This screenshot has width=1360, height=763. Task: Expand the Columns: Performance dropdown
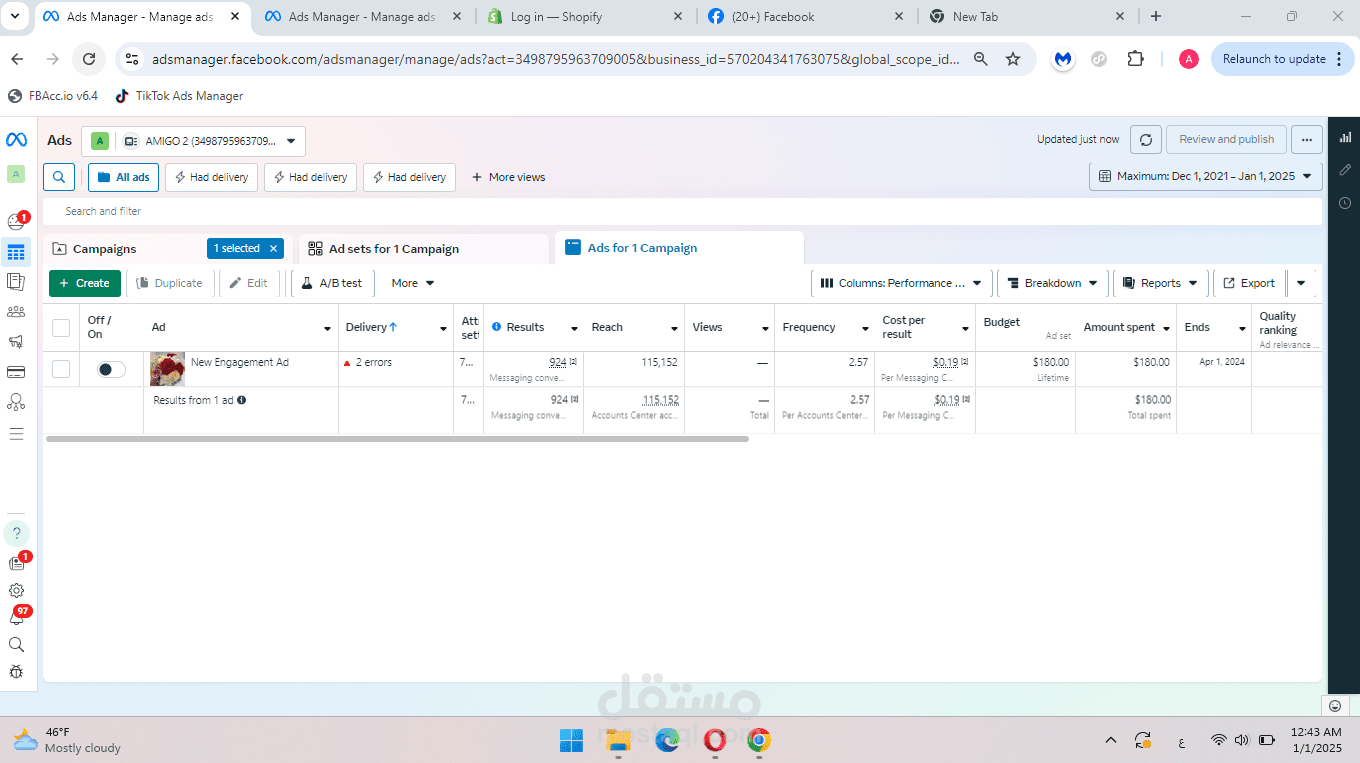click(901, 283)
